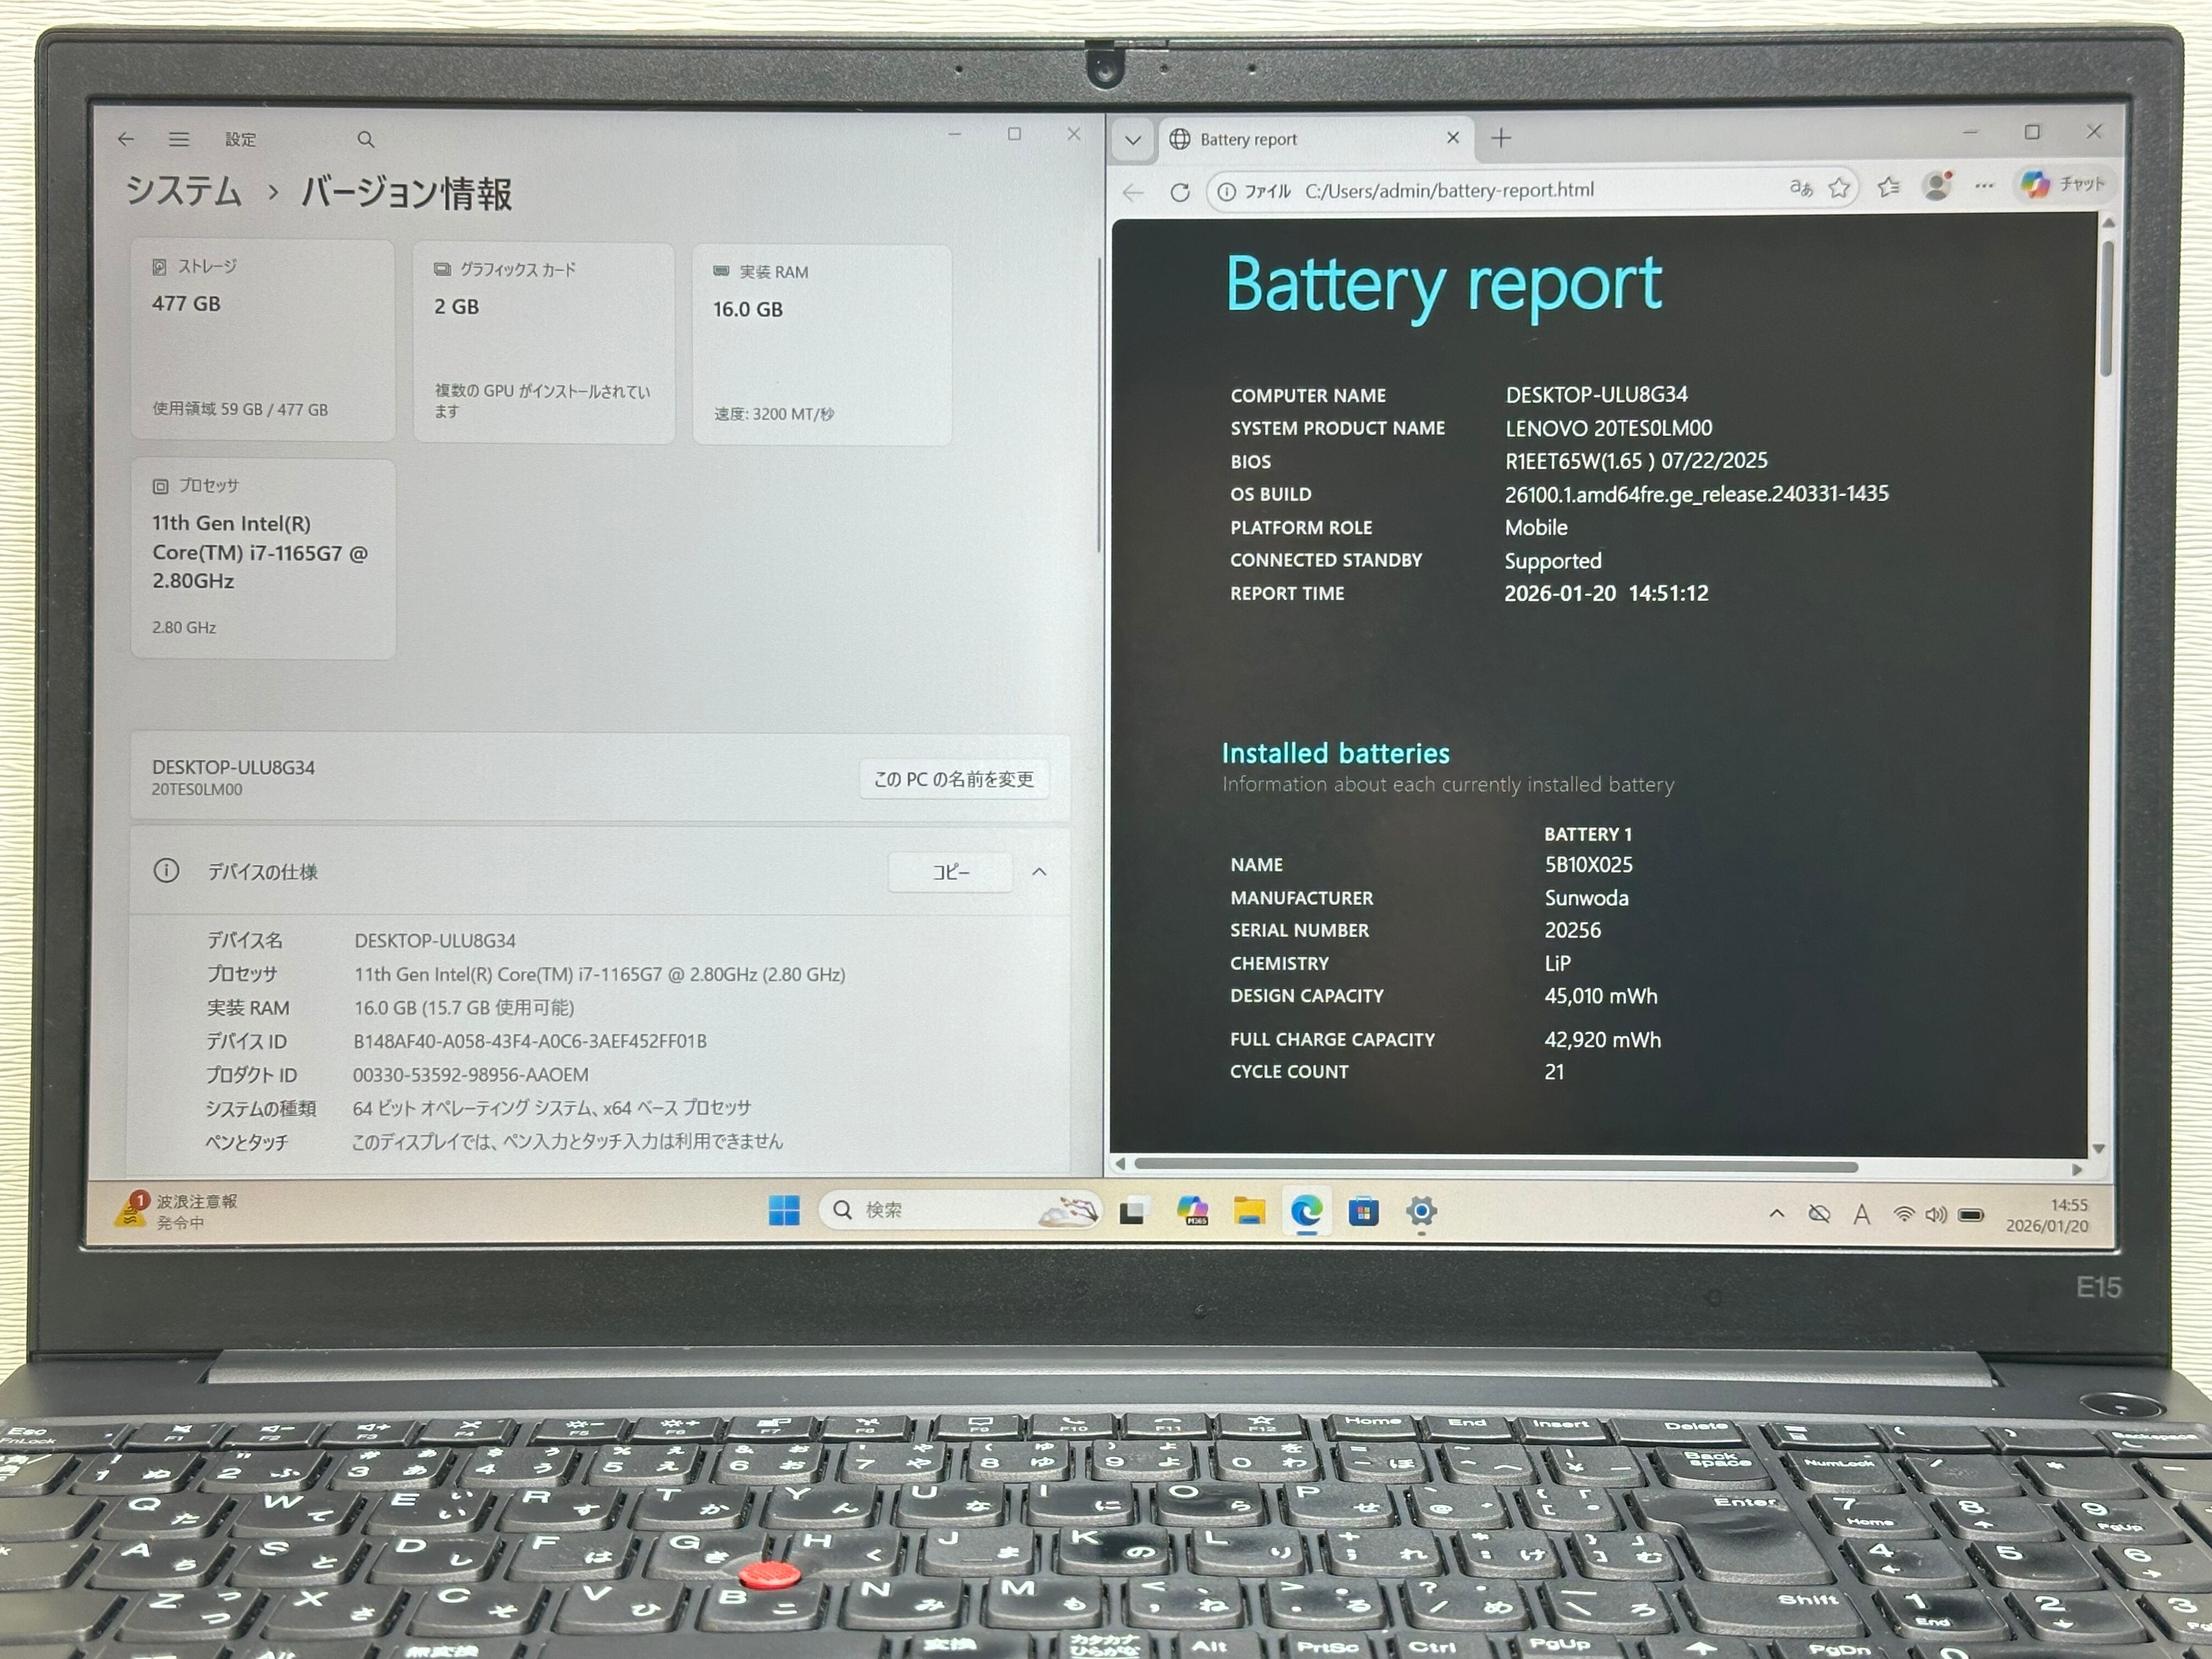The height and width of the screenshot is (1659, 2212).
Task: Expand the Edge tab actions dropdown arrow
Action: [x=1132, y=140]
